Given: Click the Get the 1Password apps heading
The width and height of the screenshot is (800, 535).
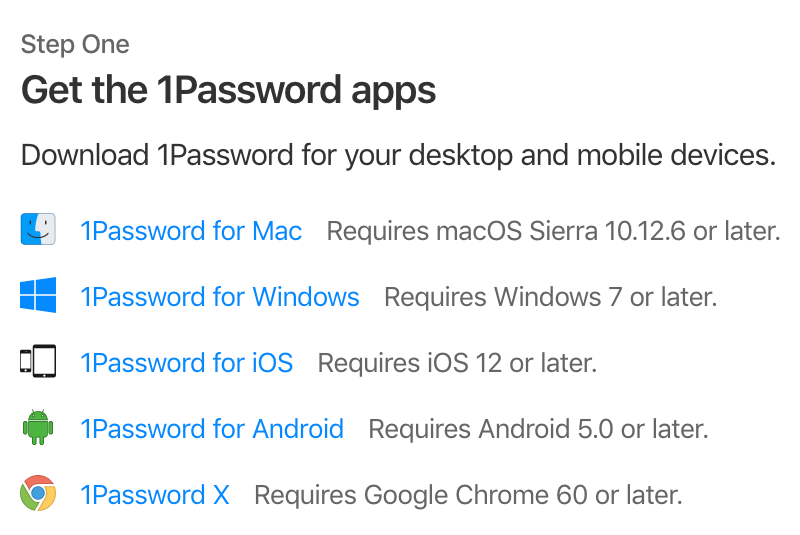Looking at the screenshot, I should tap(228, 90).
